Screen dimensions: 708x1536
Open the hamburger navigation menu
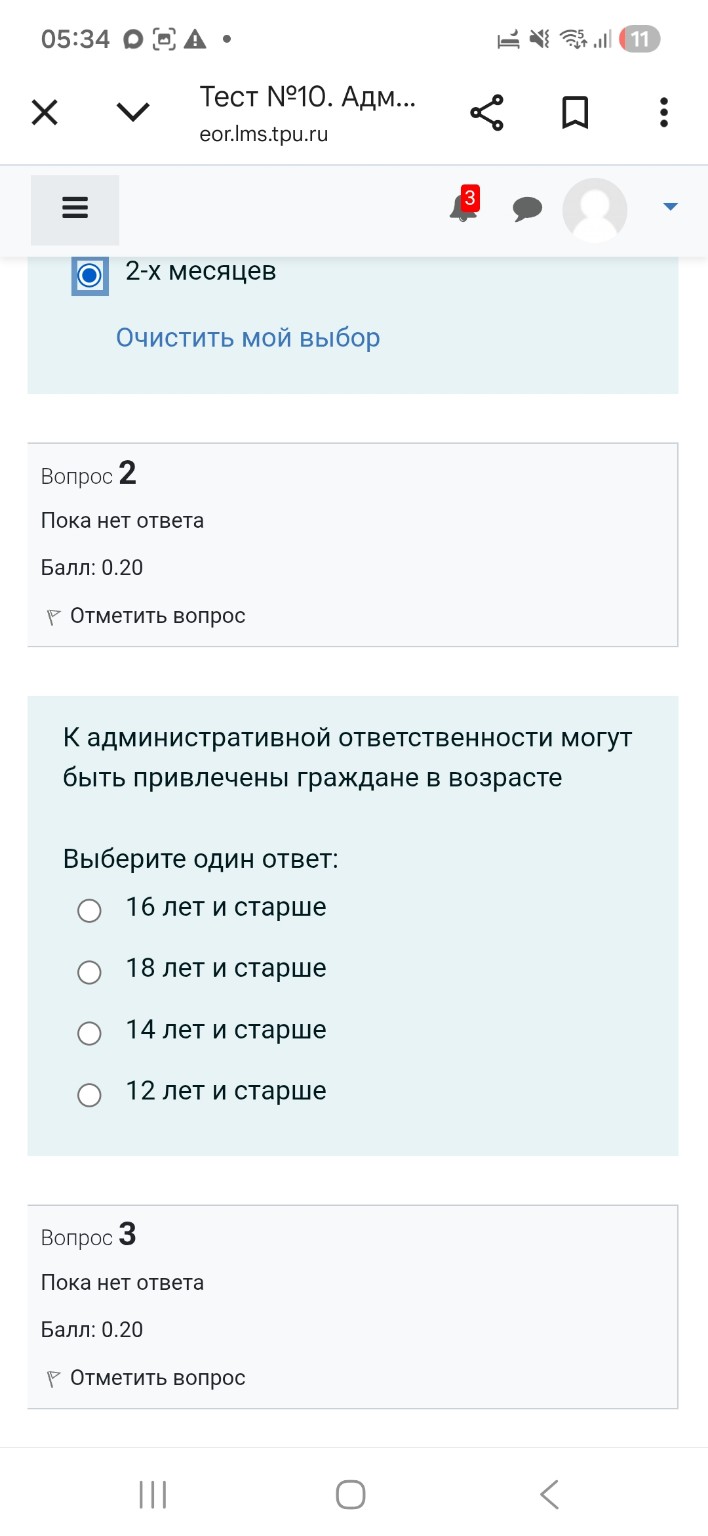74,207
